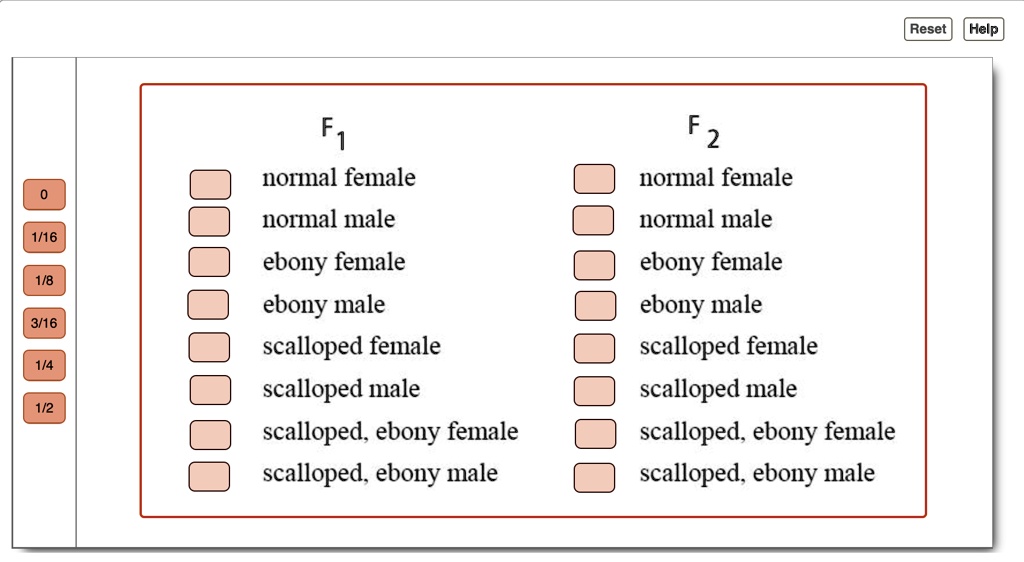
Task: Select F1 scalloped, ebony female answer box
Action: [x=210, y=435]
